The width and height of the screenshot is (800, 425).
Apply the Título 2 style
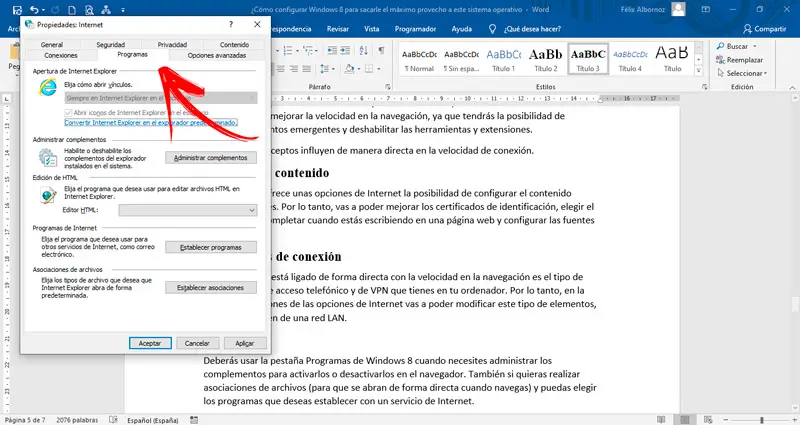click(545, 60)
